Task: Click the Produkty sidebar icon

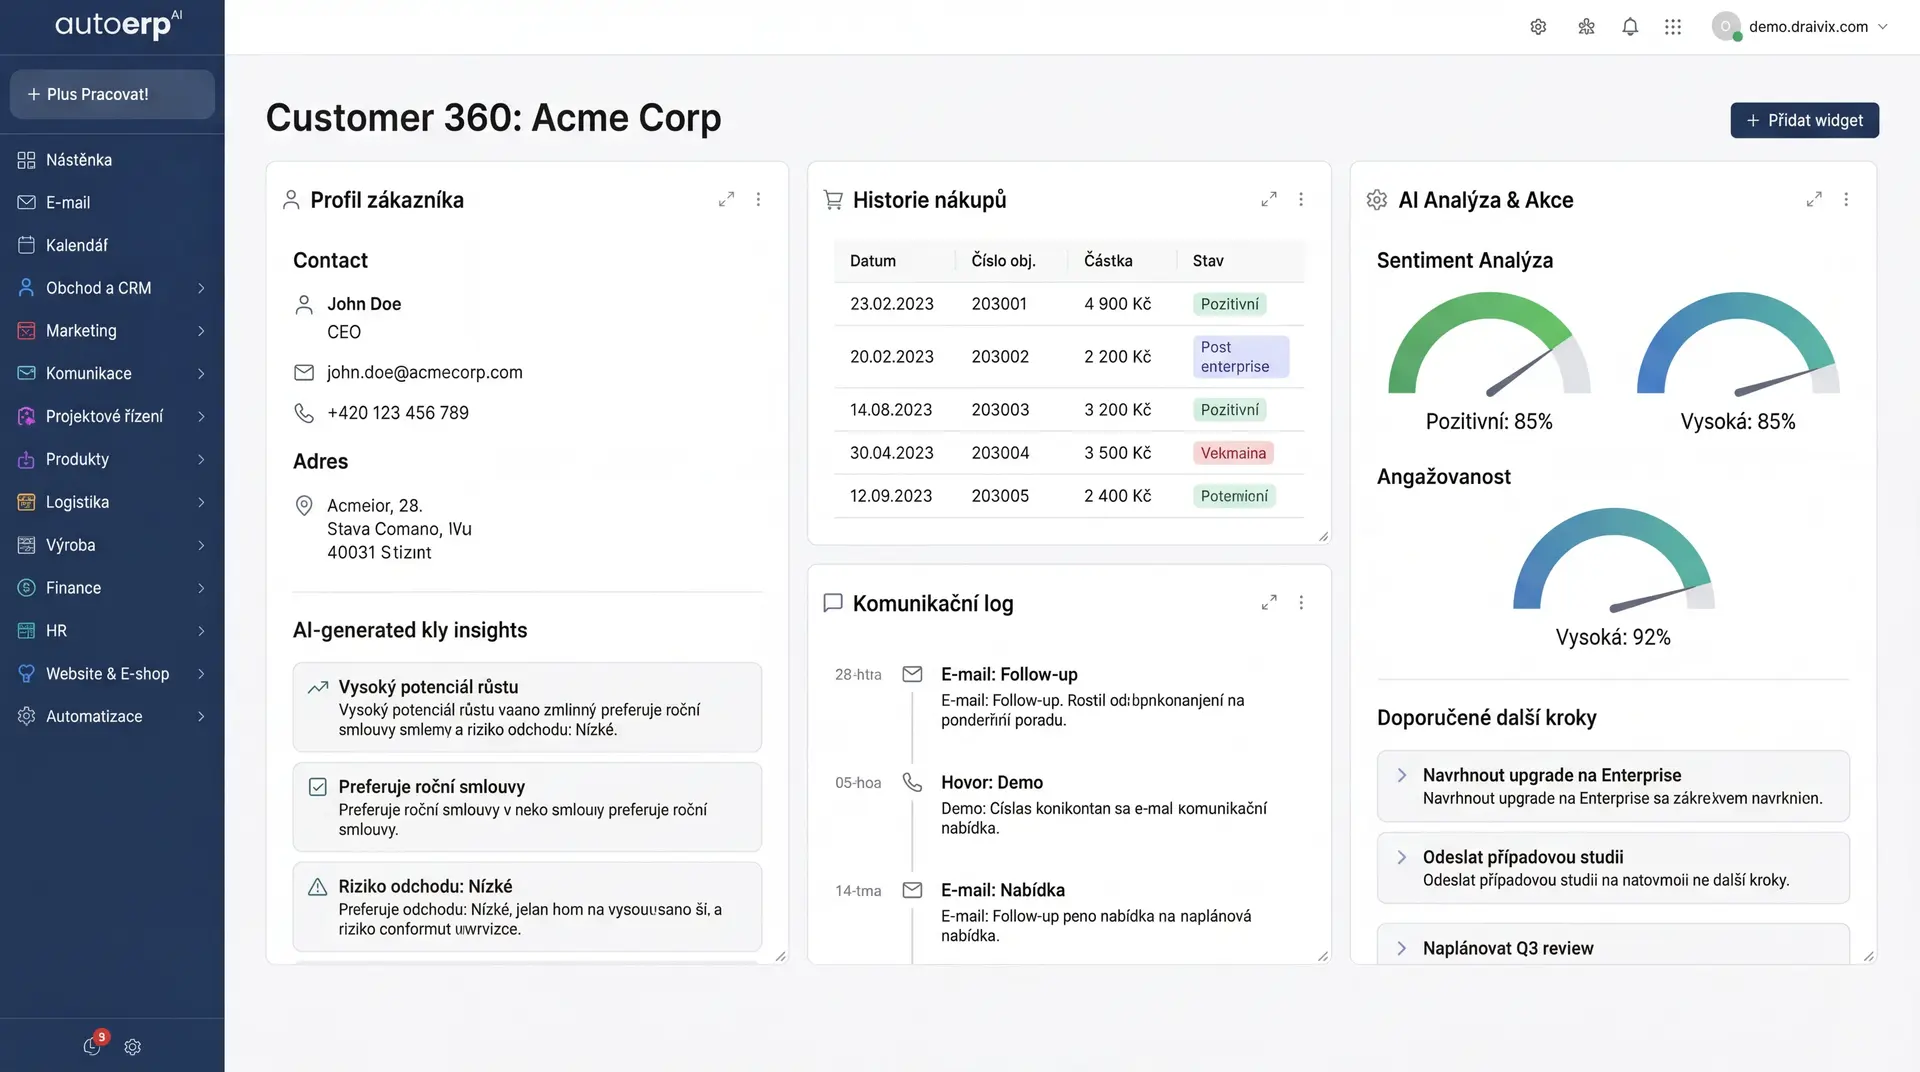Action: [27, 460]
